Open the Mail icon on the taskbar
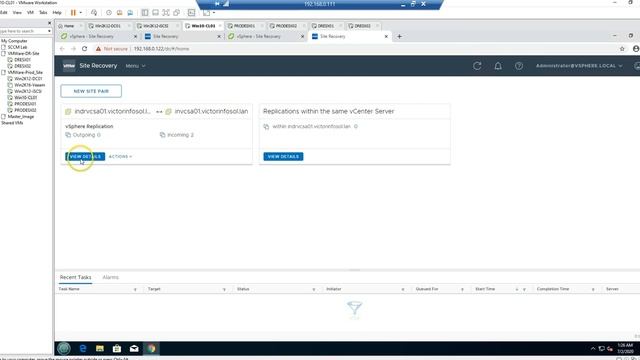 134,348
